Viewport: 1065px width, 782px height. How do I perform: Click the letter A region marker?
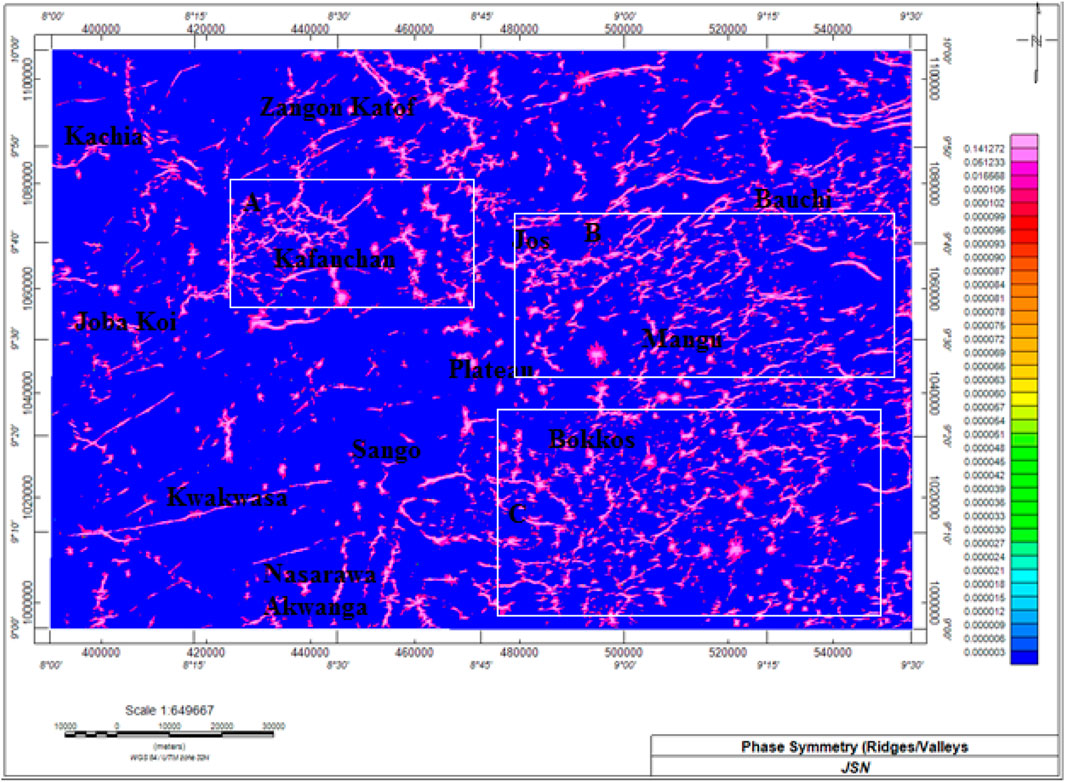[251, 202]
